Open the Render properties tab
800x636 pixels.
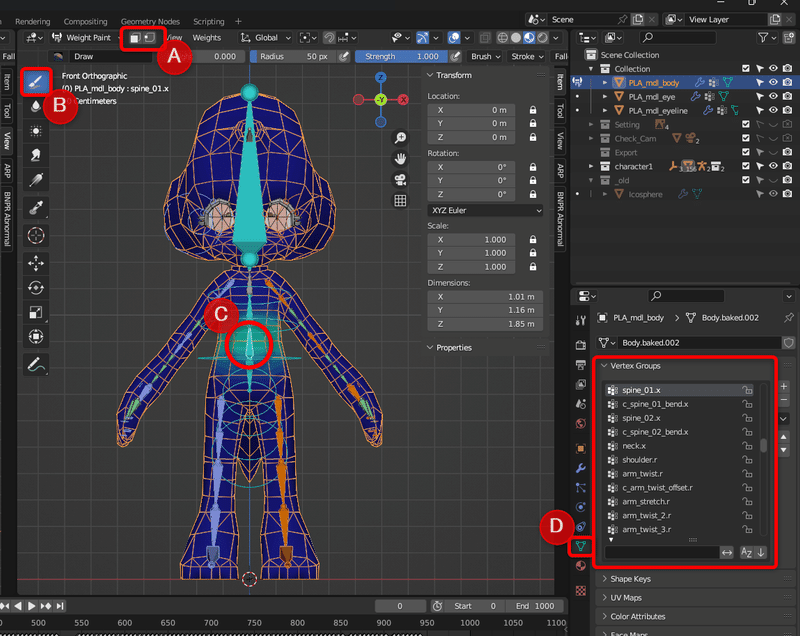click(x=581, y=345)
